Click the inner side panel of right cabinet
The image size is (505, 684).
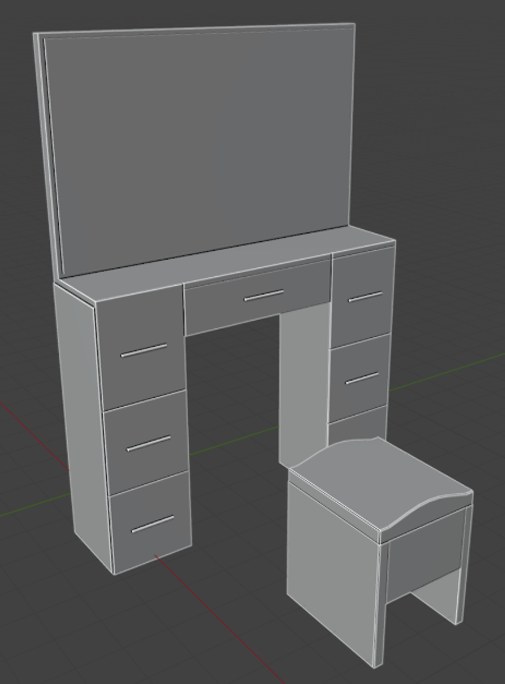(303, 384)
